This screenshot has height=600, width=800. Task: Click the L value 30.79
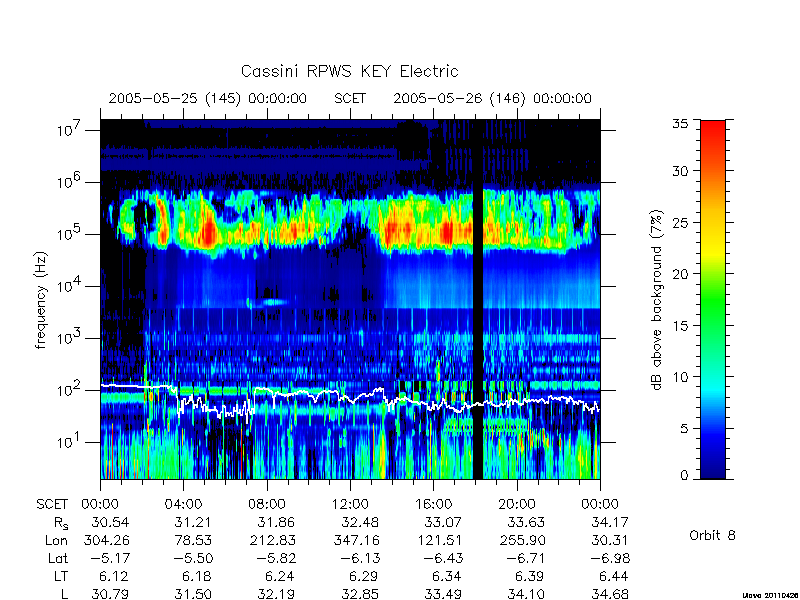point(110,594)
